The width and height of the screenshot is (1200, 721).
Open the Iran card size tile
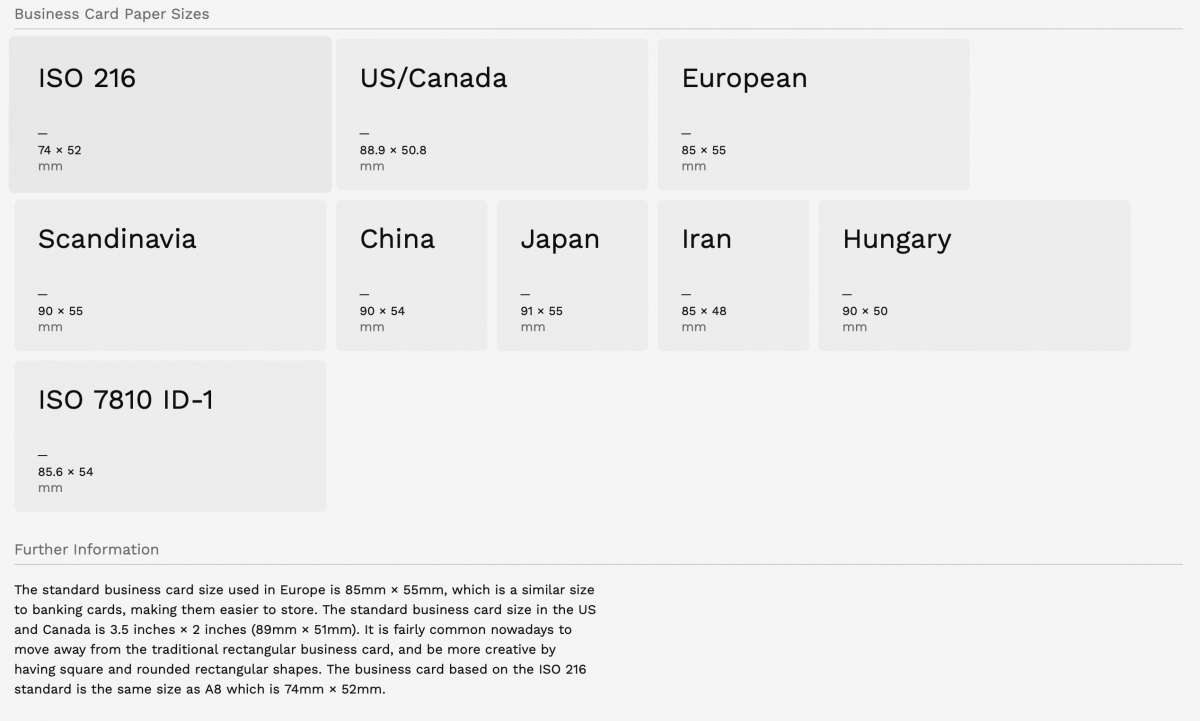pyautogui.click(x=734, y=275)
